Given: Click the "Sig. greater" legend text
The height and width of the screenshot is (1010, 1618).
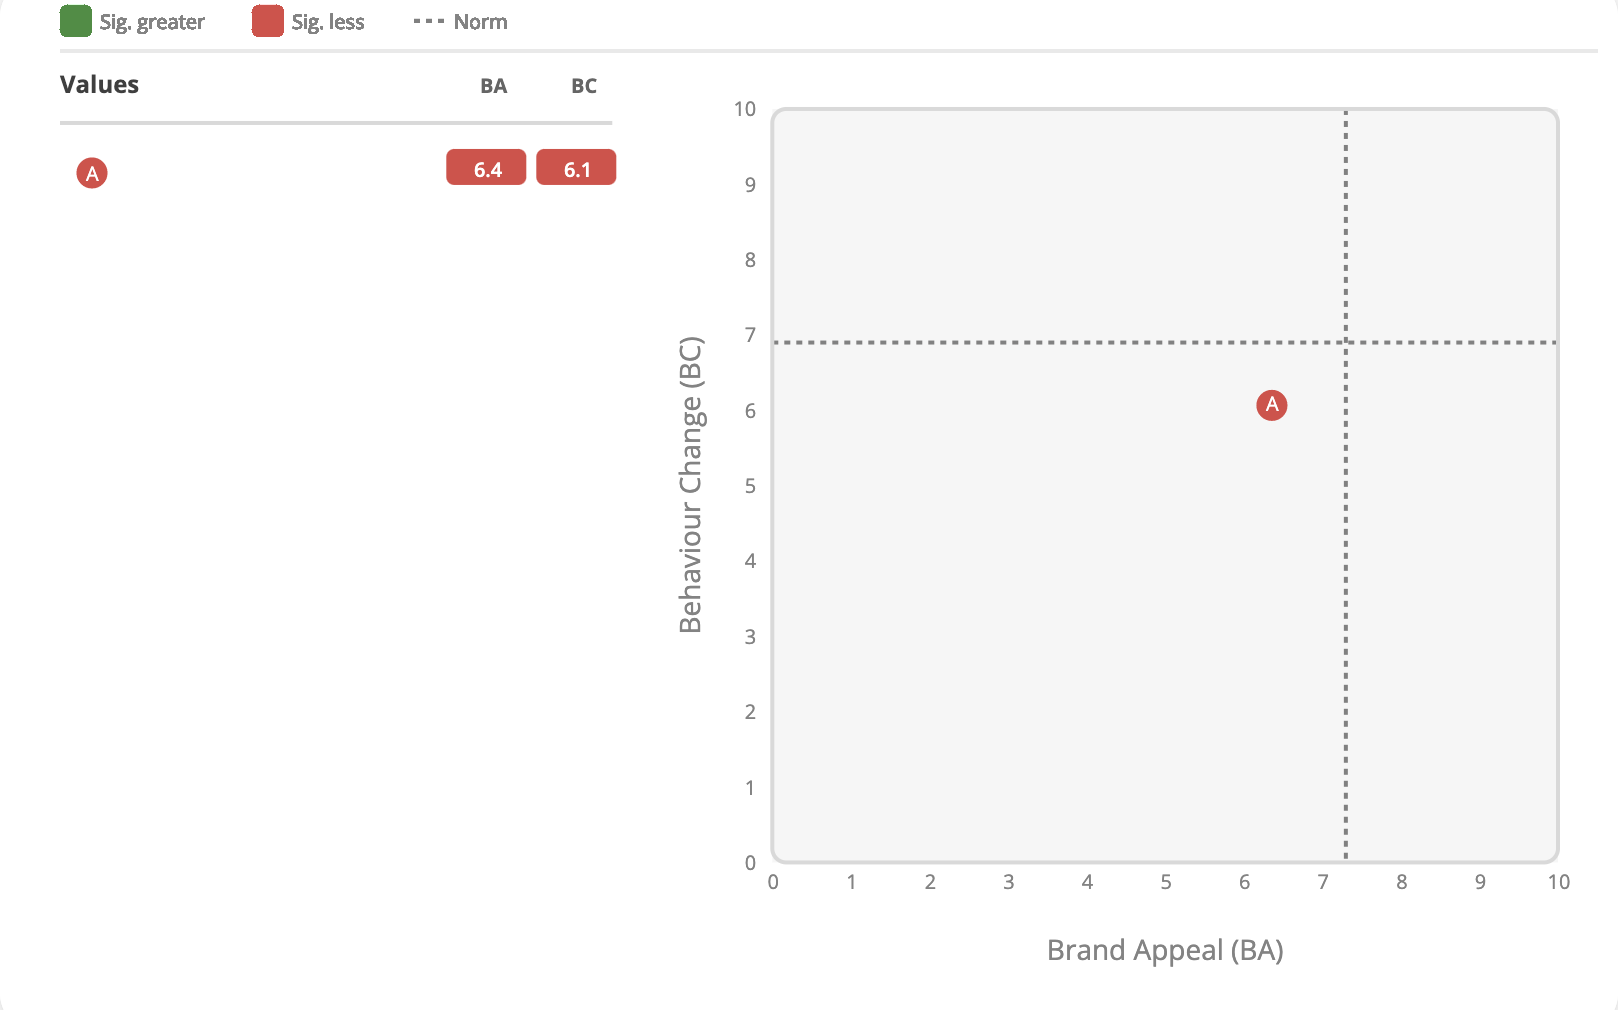Looking at the screenshot, I should 152,22.
